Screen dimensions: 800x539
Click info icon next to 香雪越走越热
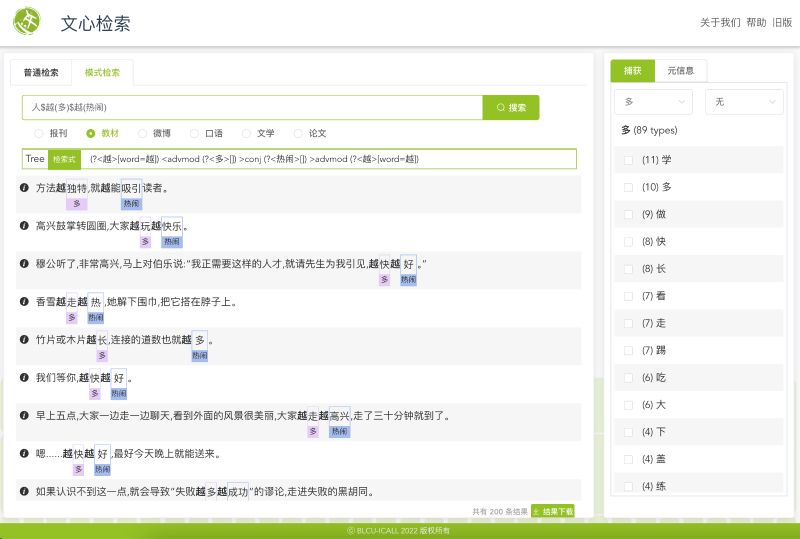(x=24, y=302)
